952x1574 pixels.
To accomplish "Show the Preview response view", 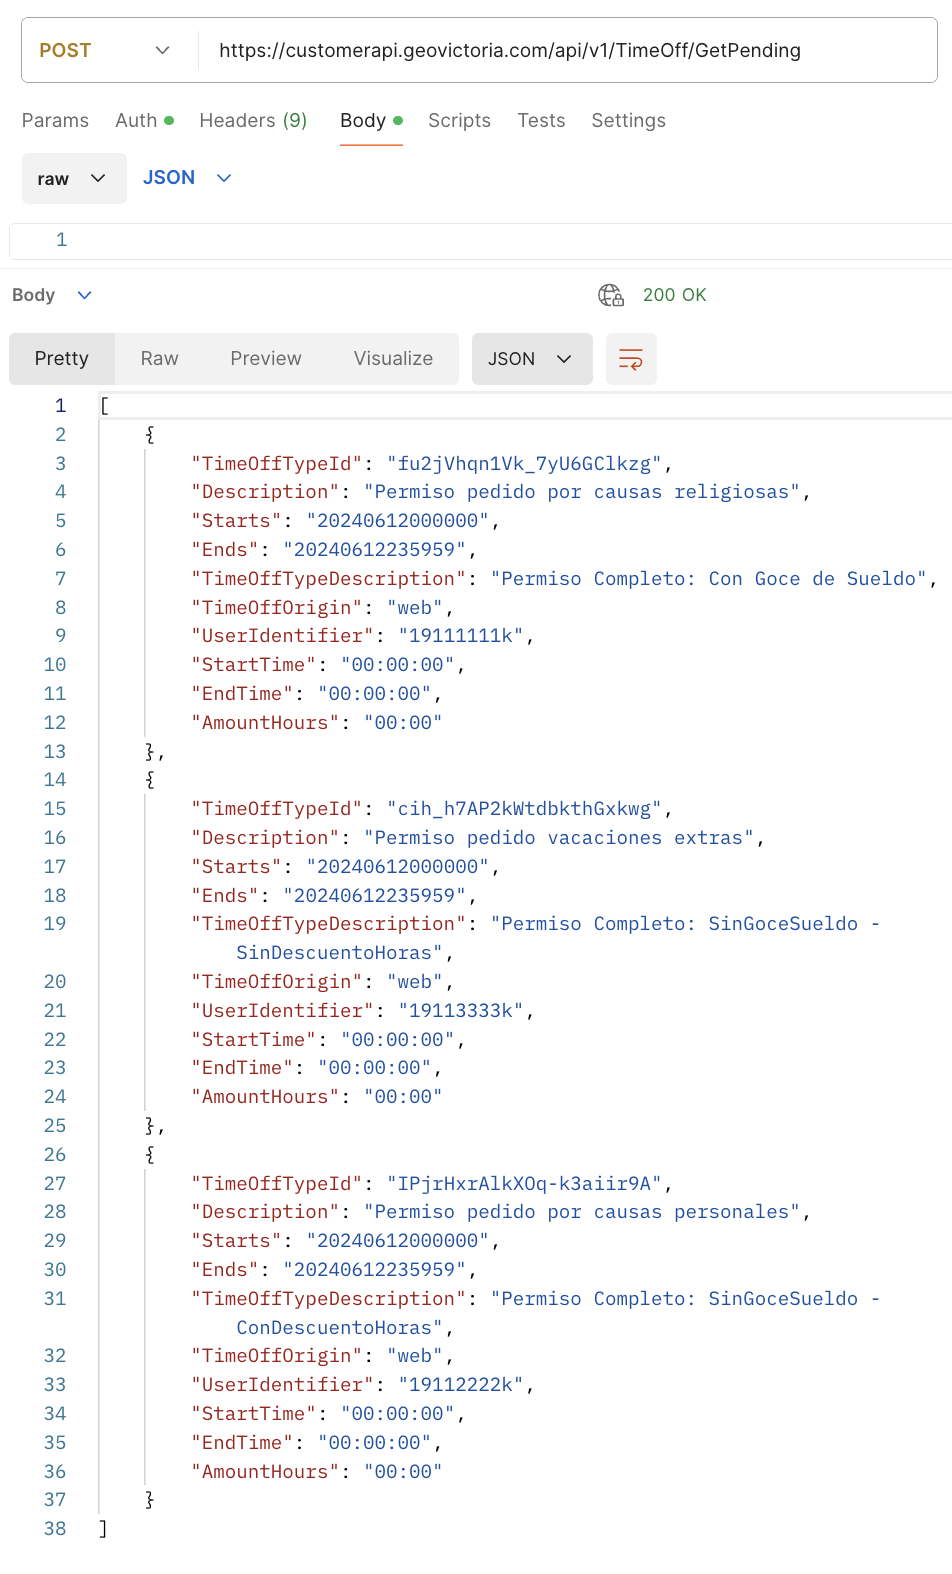I will pyautogui.click(x=265, y=359).
